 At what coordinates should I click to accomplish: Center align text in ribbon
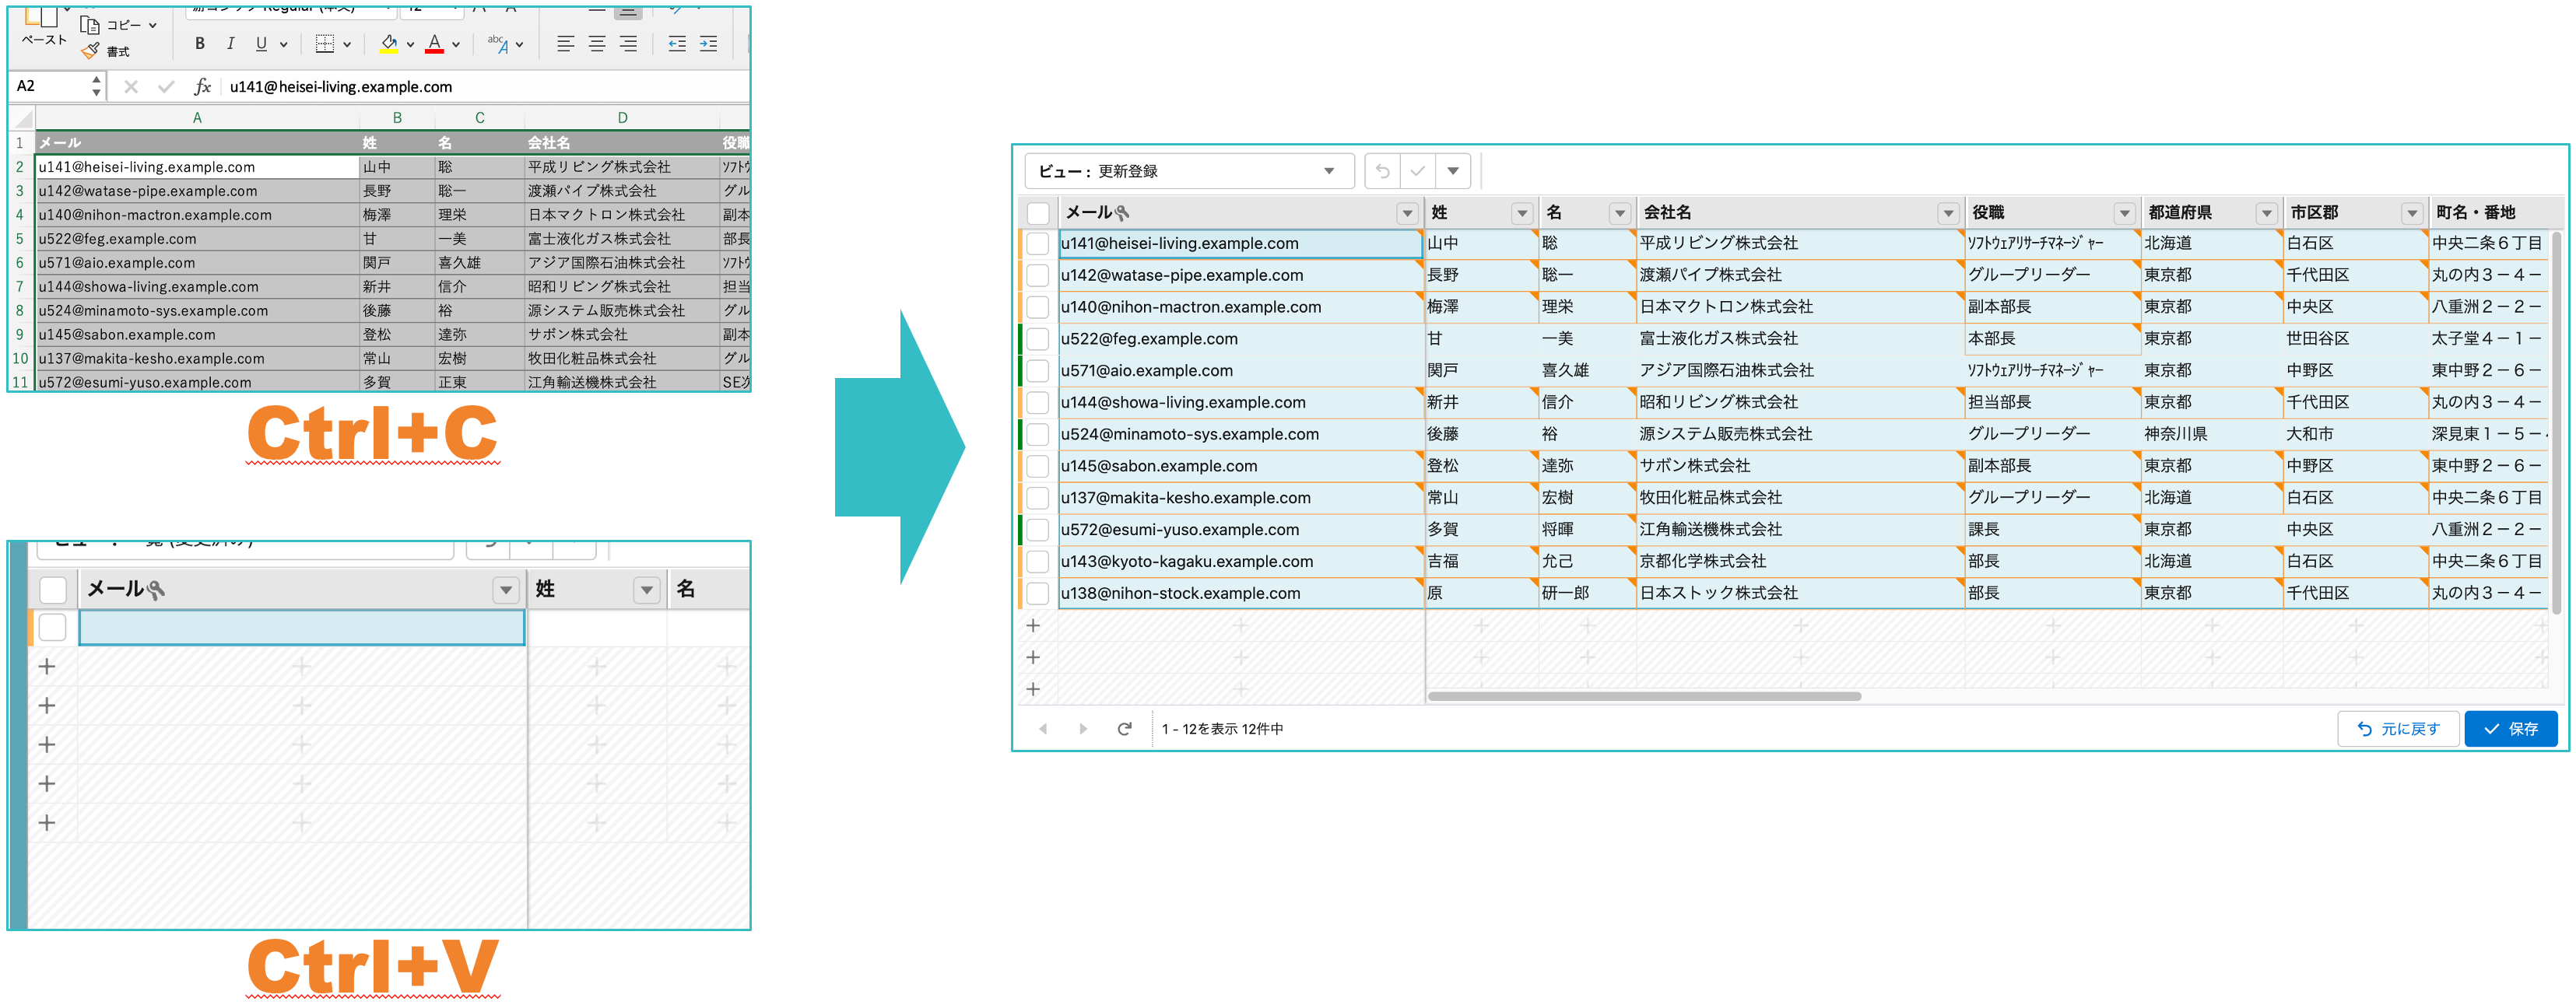[597, 43]
